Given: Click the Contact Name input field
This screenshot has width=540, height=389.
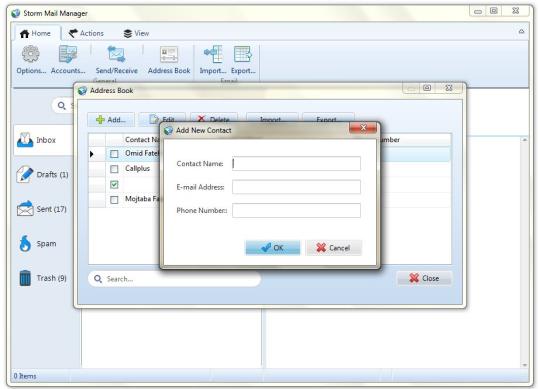Looking at the screenshot, I should pyautogui.click(x=297, y=164).
